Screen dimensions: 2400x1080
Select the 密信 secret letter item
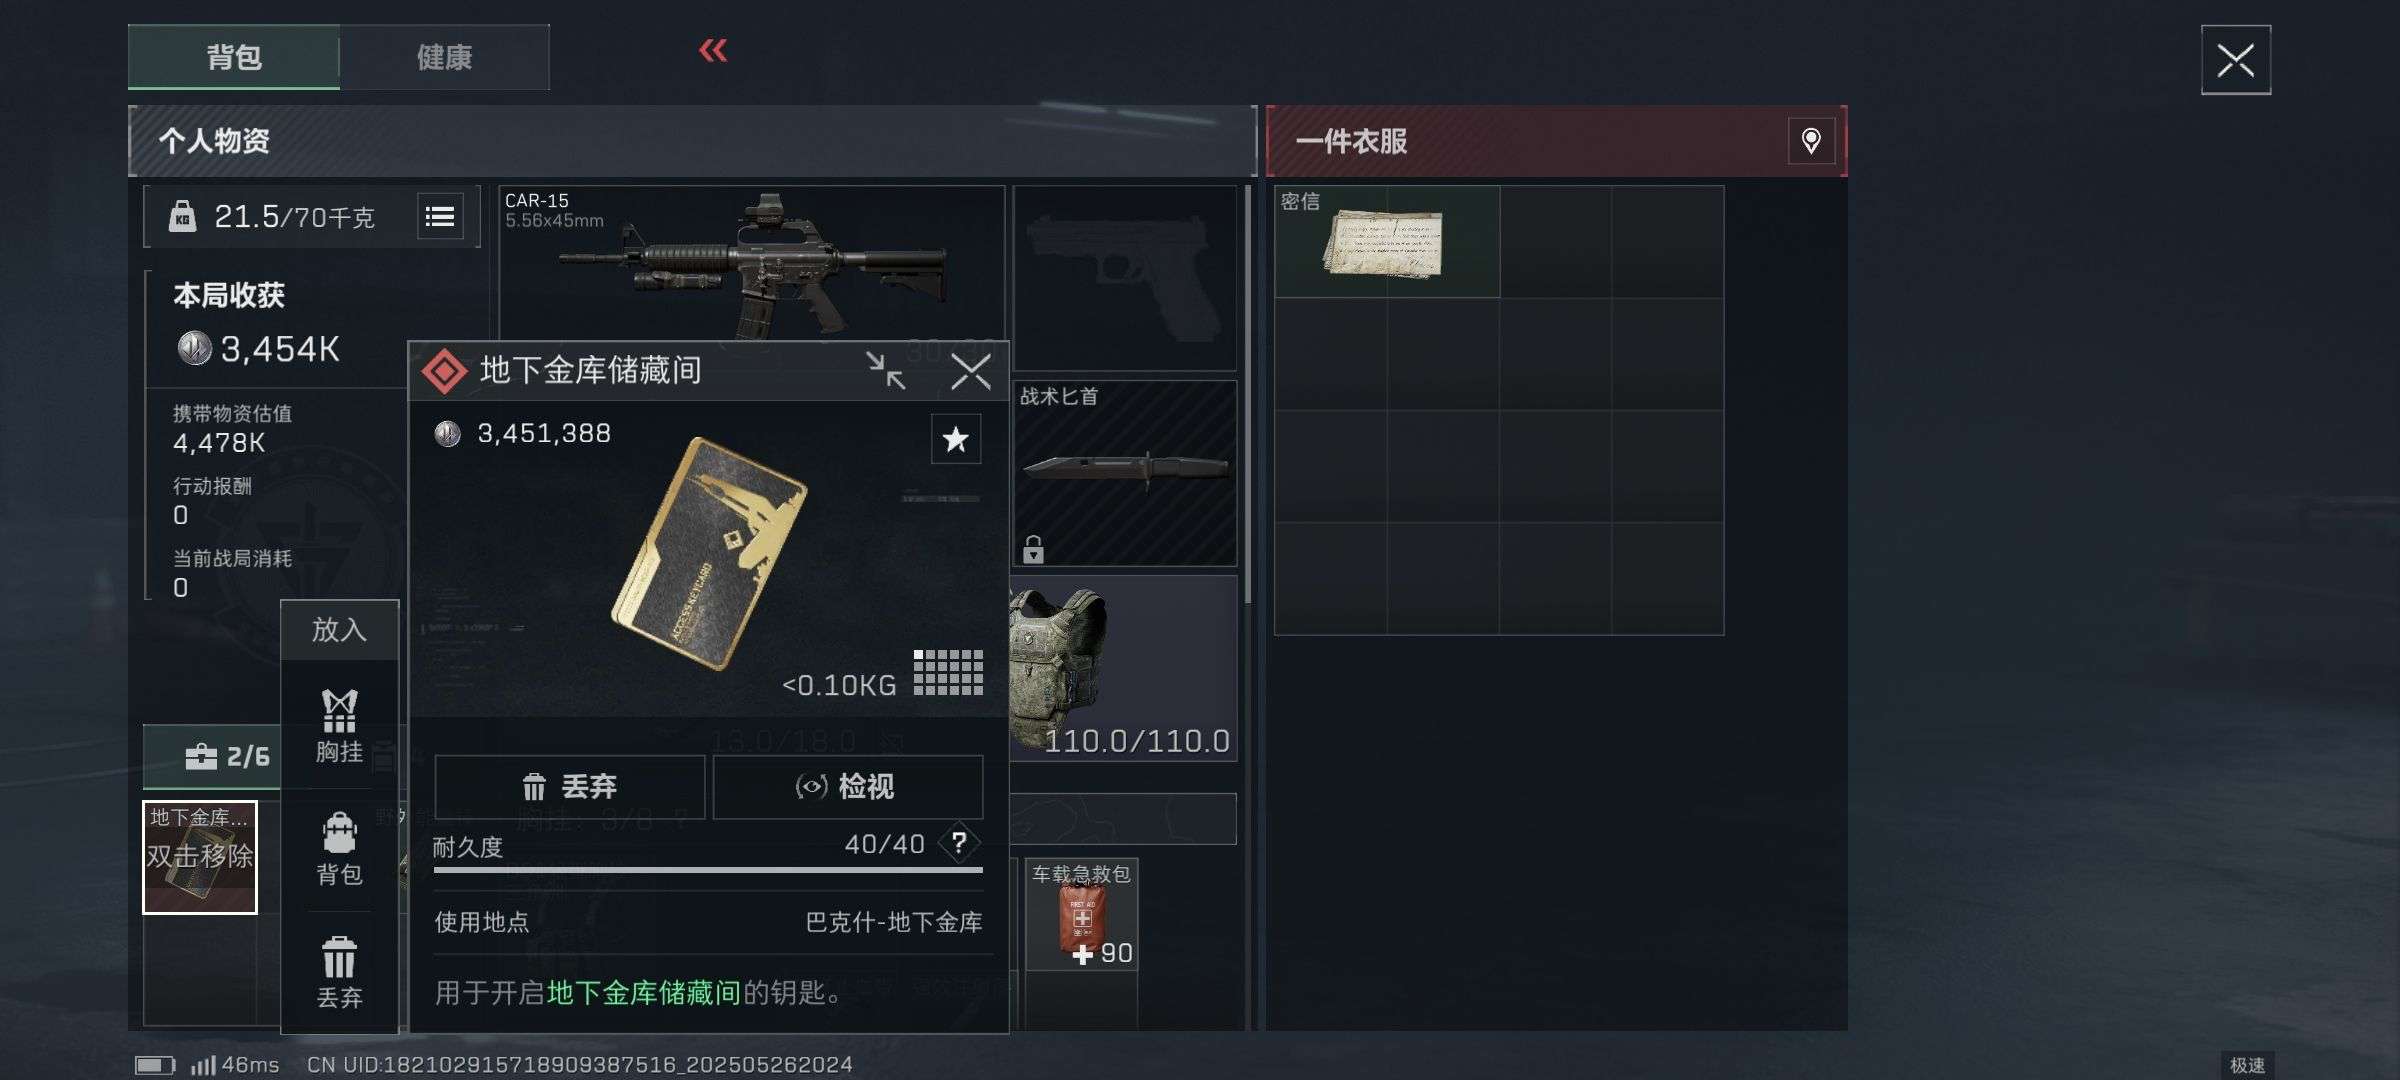click(1387, 241)
